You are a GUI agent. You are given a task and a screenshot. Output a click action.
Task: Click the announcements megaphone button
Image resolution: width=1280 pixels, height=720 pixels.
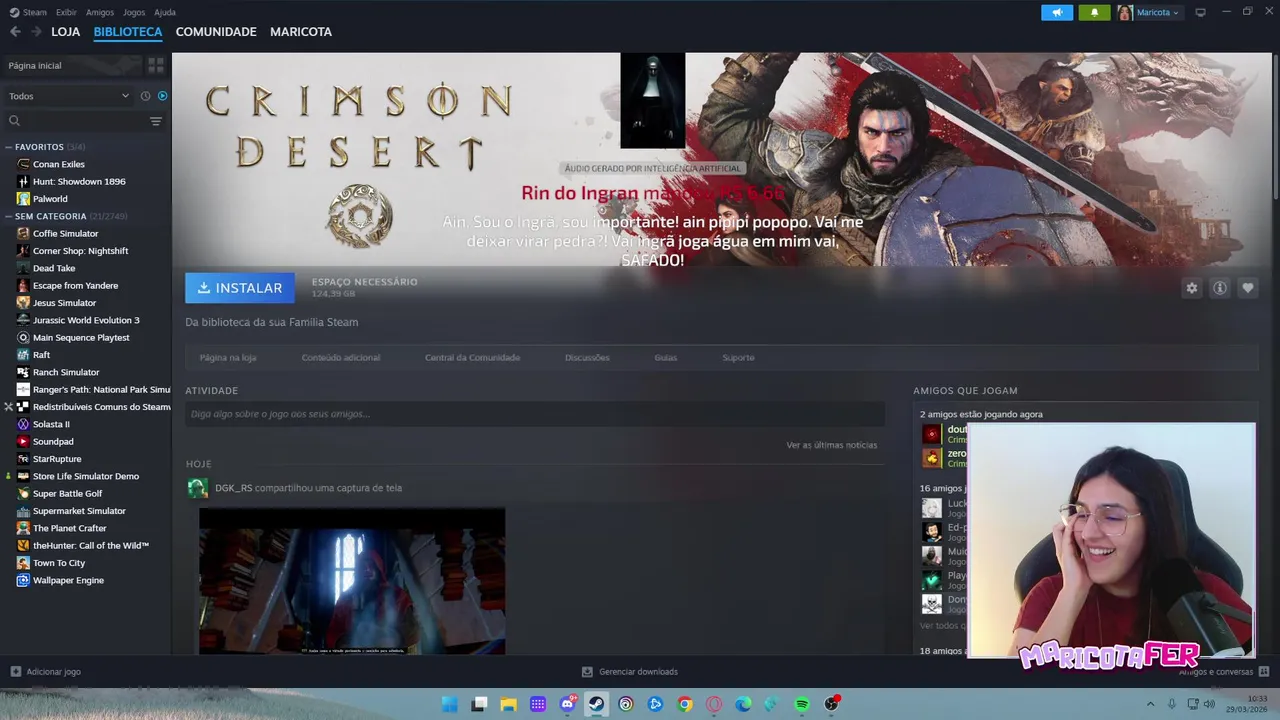(x=1057, y=12)
